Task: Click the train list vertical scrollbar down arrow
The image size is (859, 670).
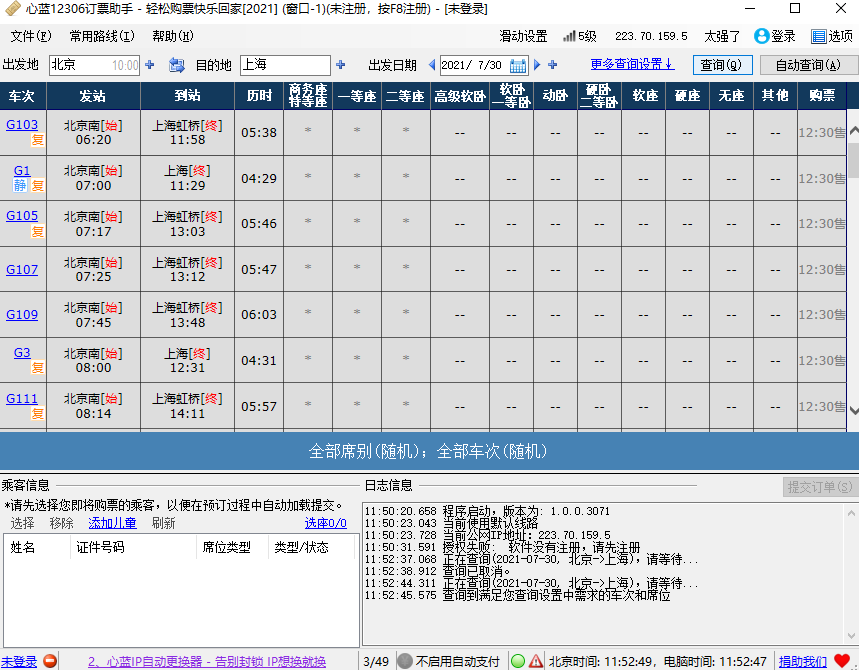Action: 853,410
